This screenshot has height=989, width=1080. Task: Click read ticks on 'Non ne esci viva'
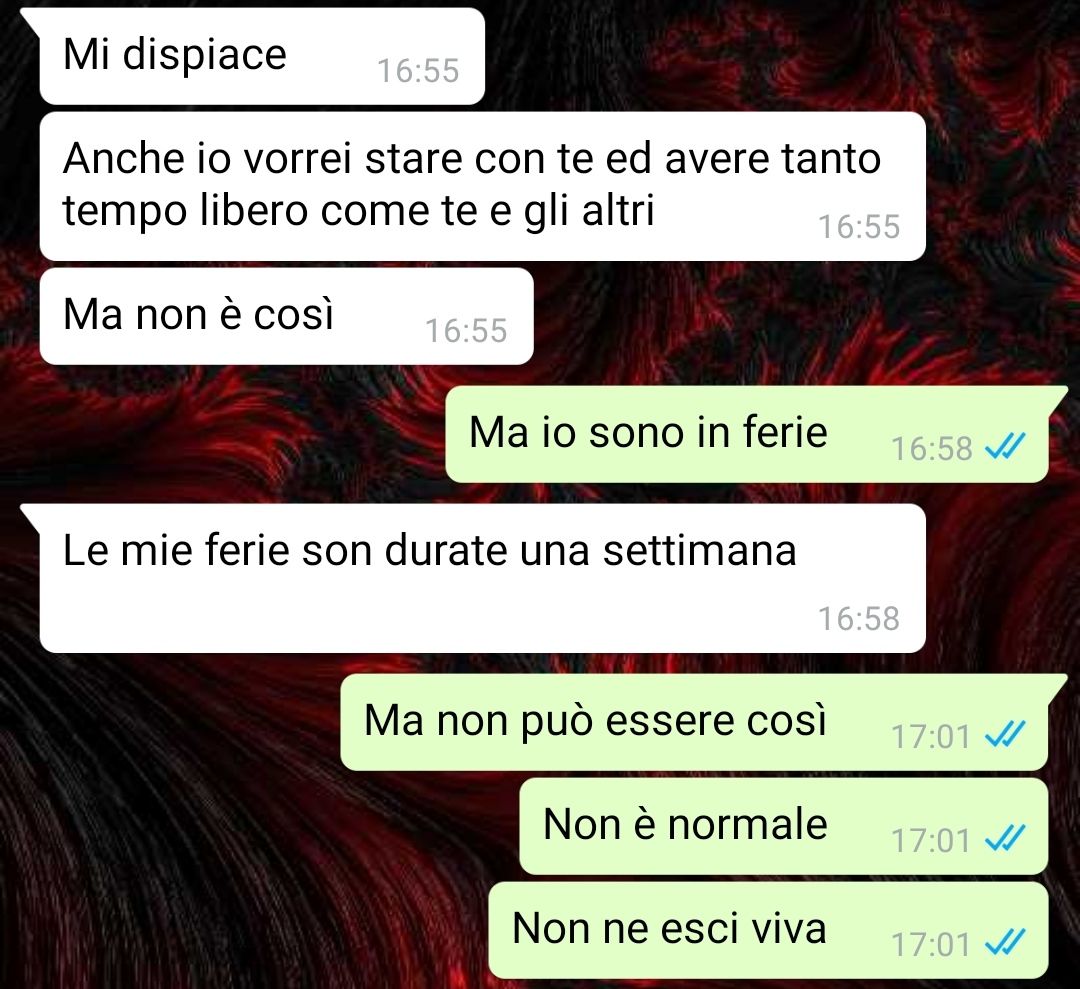pos(1005,942)
